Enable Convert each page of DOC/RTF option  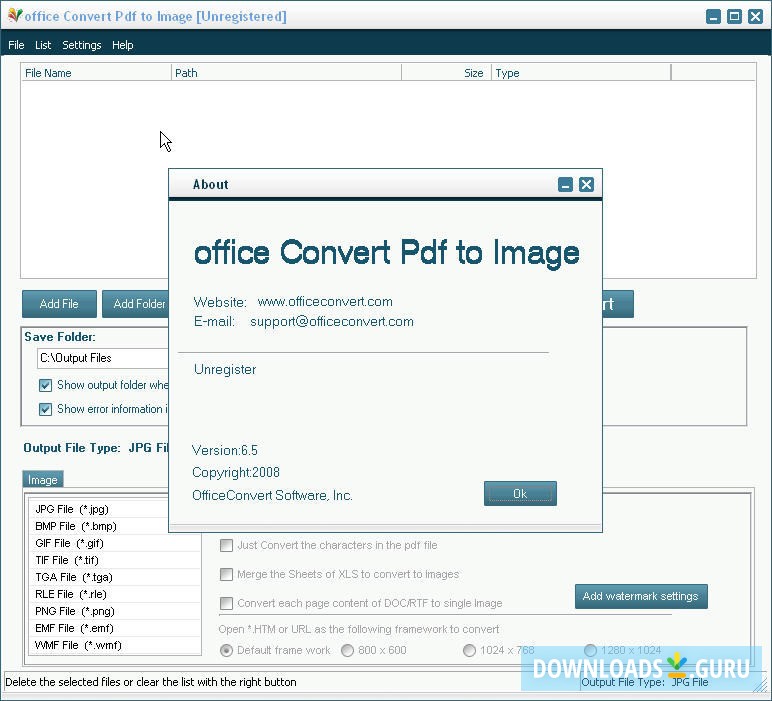(226, 603)
